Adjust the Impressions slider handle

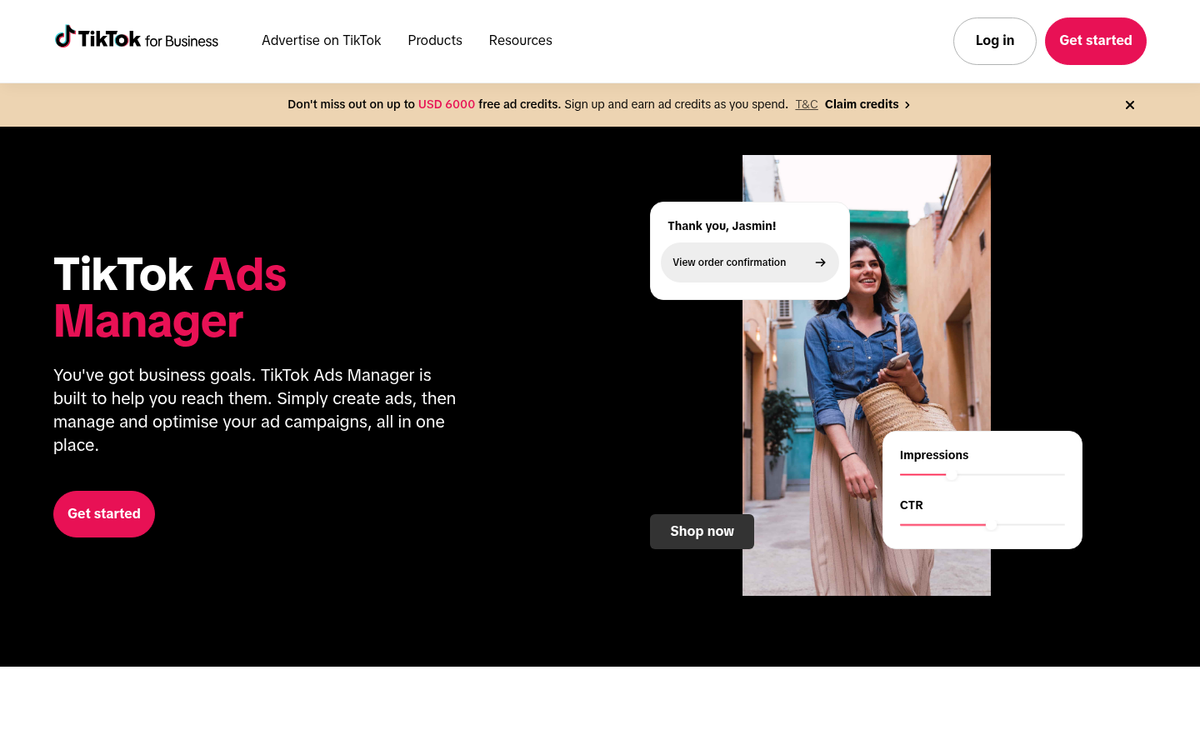point(951,475)
